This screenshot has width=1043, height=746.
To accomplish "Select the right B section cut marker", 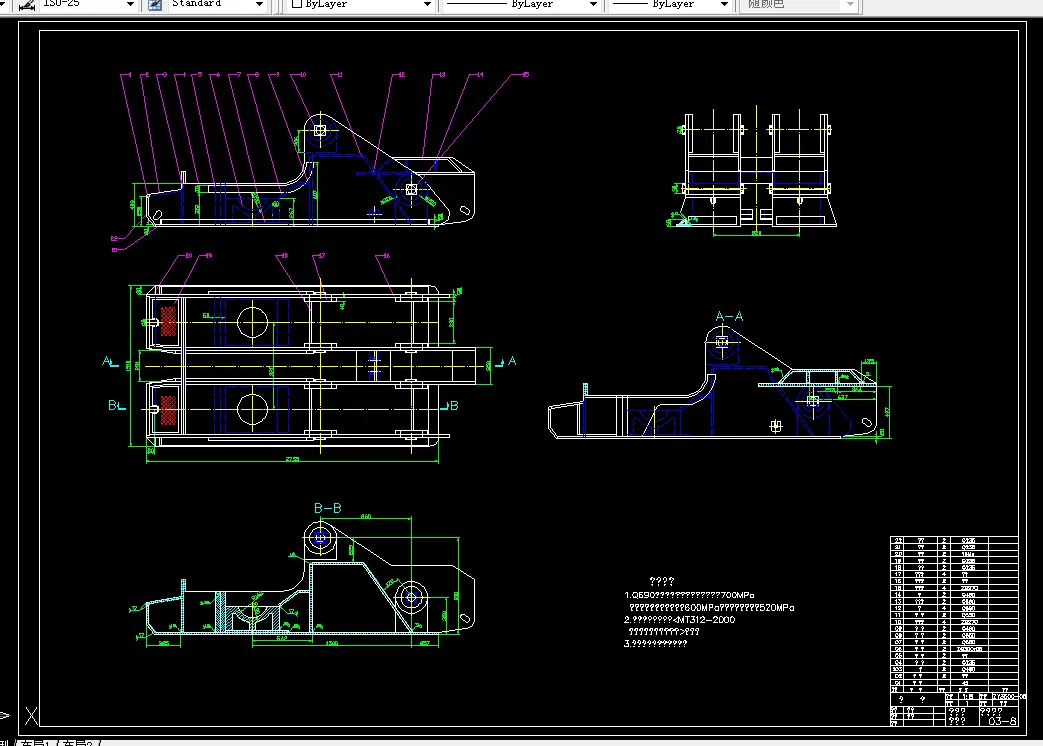I will pos(450,405).
